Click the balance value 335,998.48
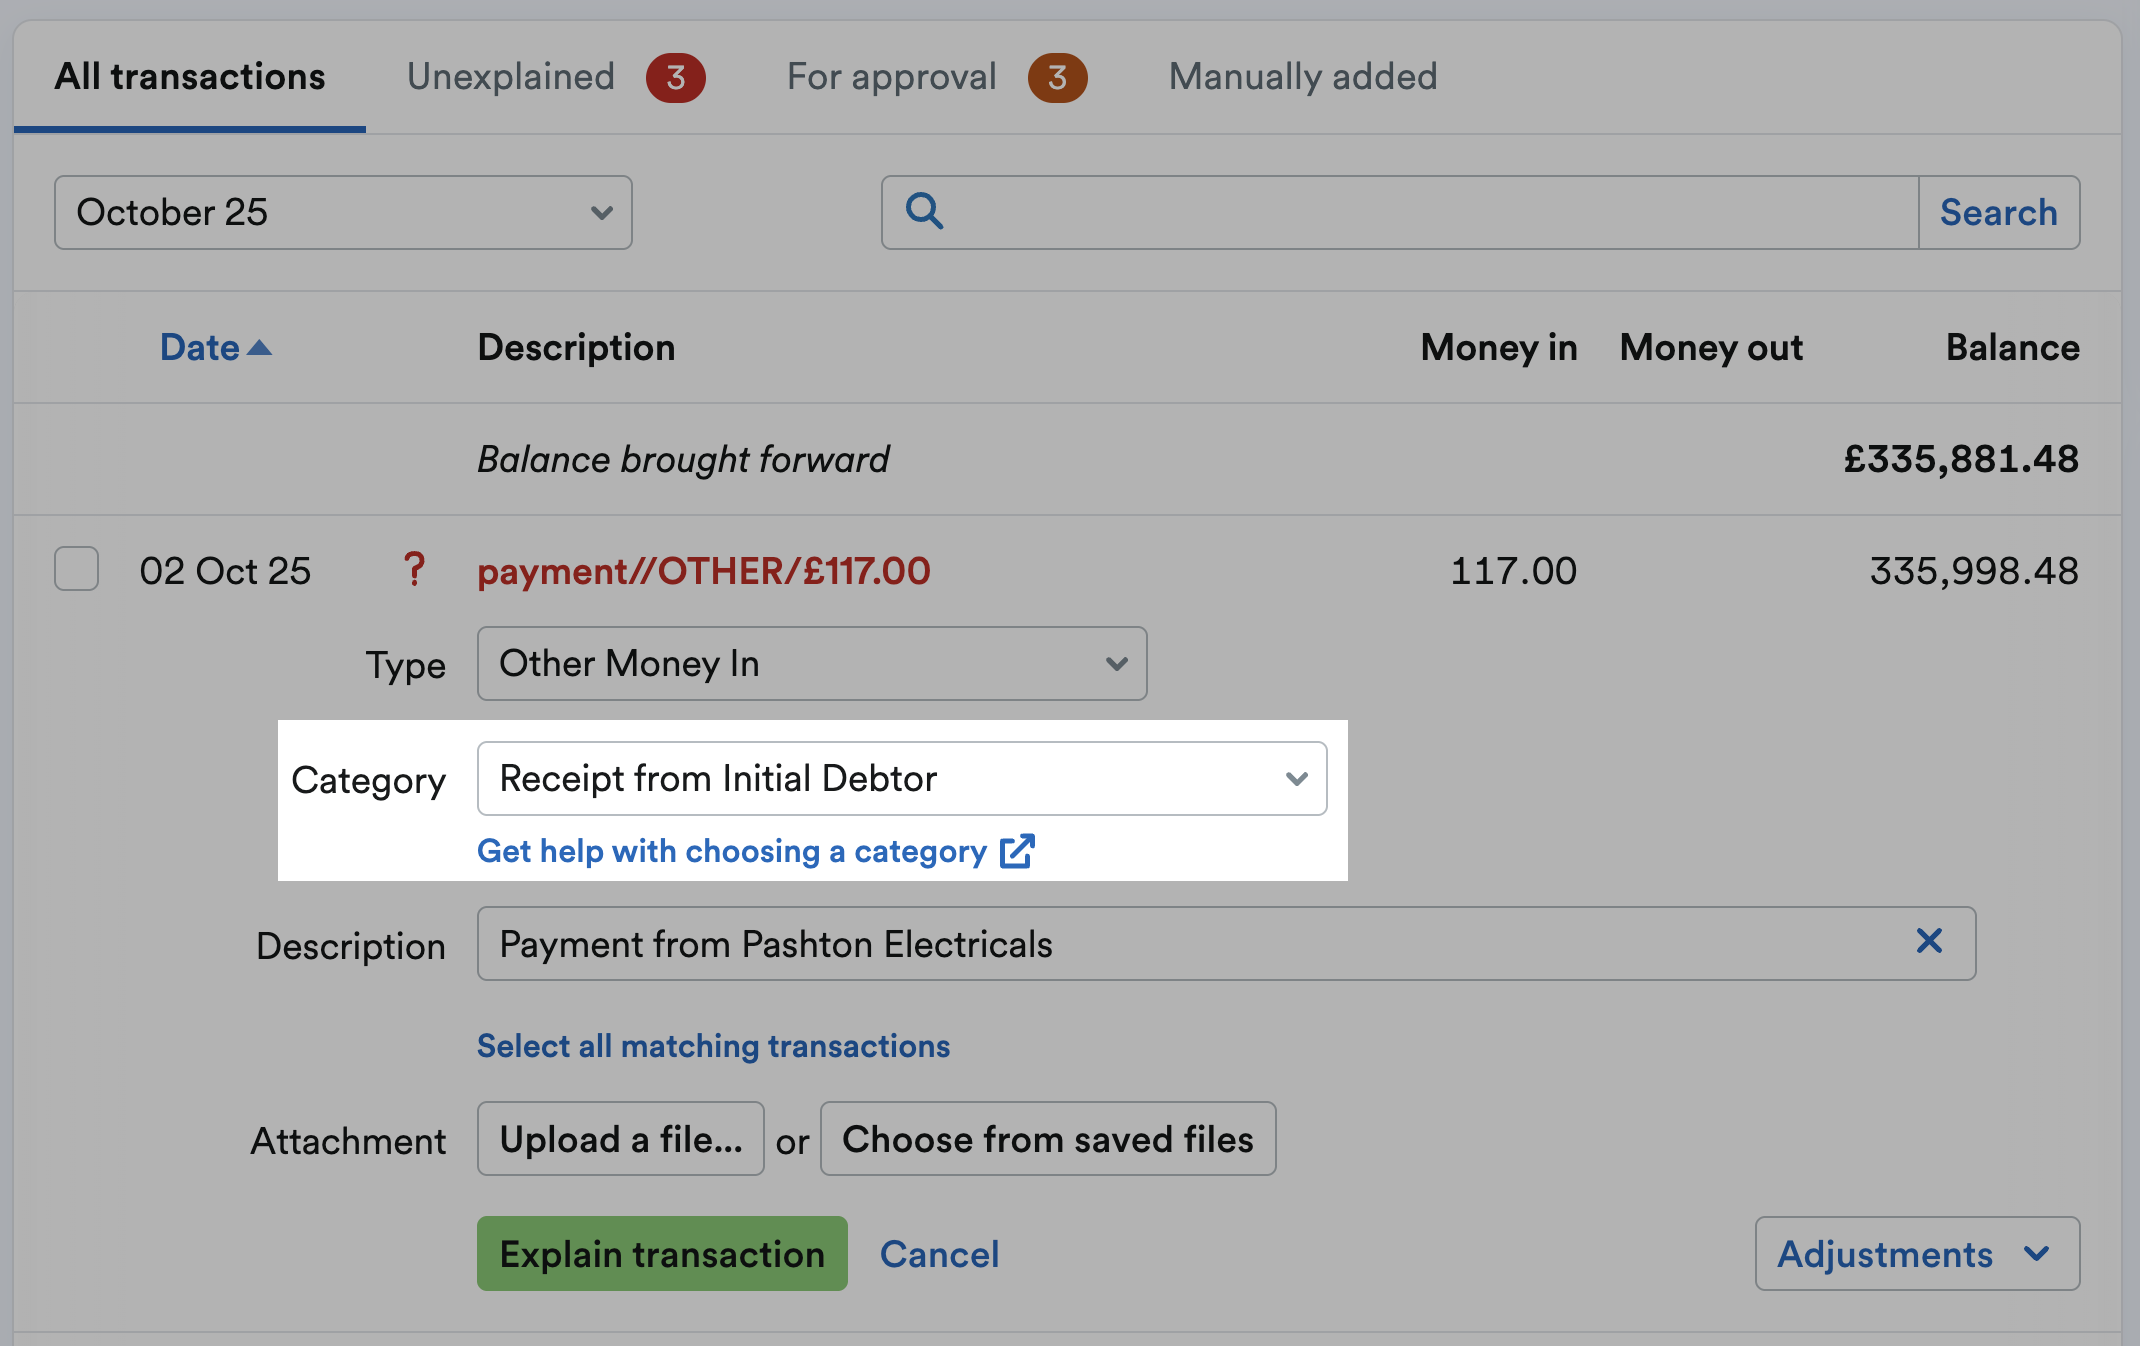This screenshot has width=2140, height=1346. tap(1974, 571)
